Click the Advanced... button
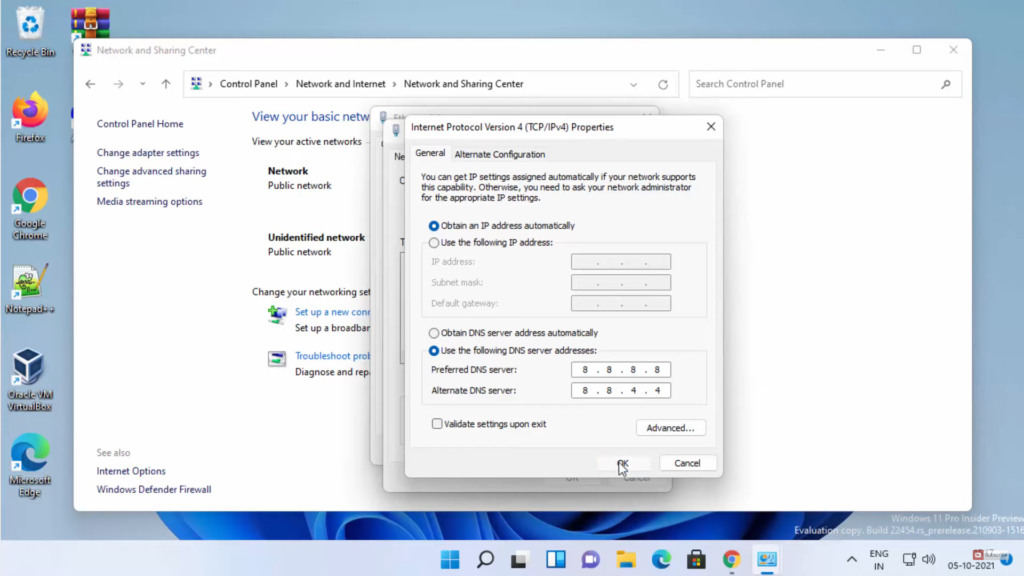The image size is (1024, 576). tap(670, 428)
